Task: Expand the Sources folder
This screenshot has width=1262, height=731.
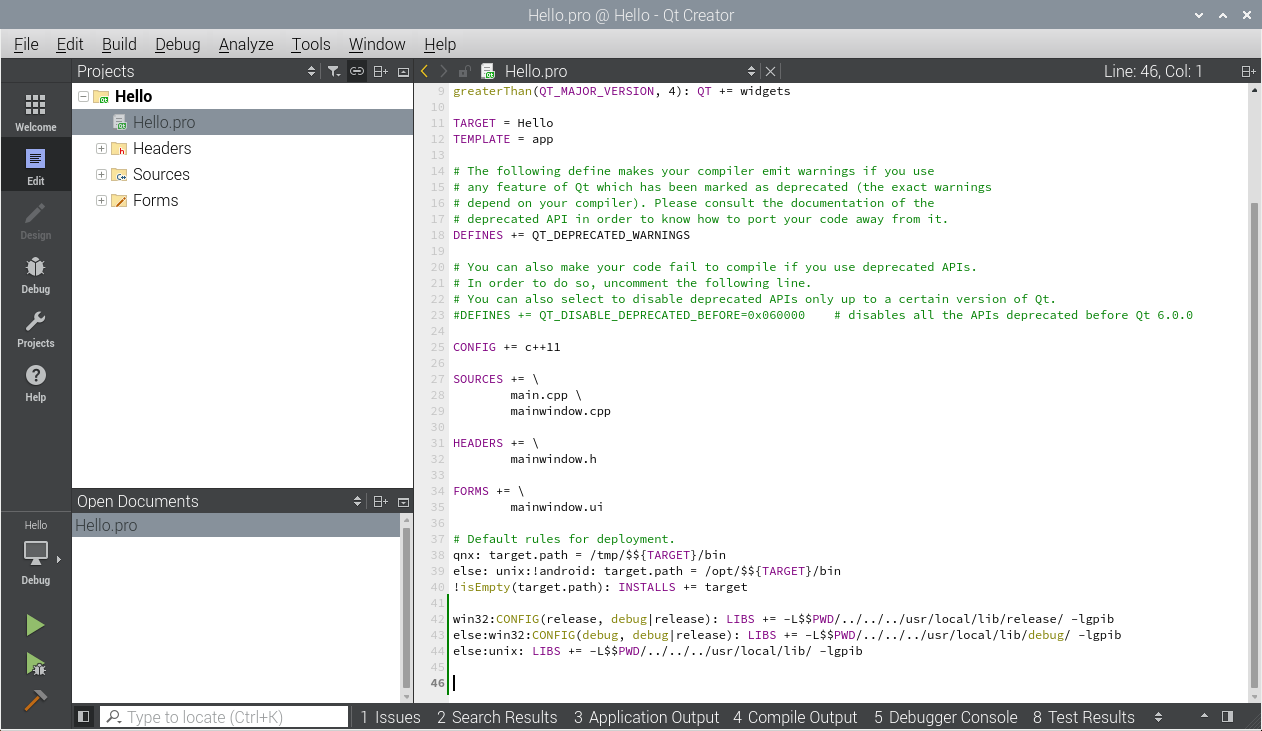Action: [101, 174]
